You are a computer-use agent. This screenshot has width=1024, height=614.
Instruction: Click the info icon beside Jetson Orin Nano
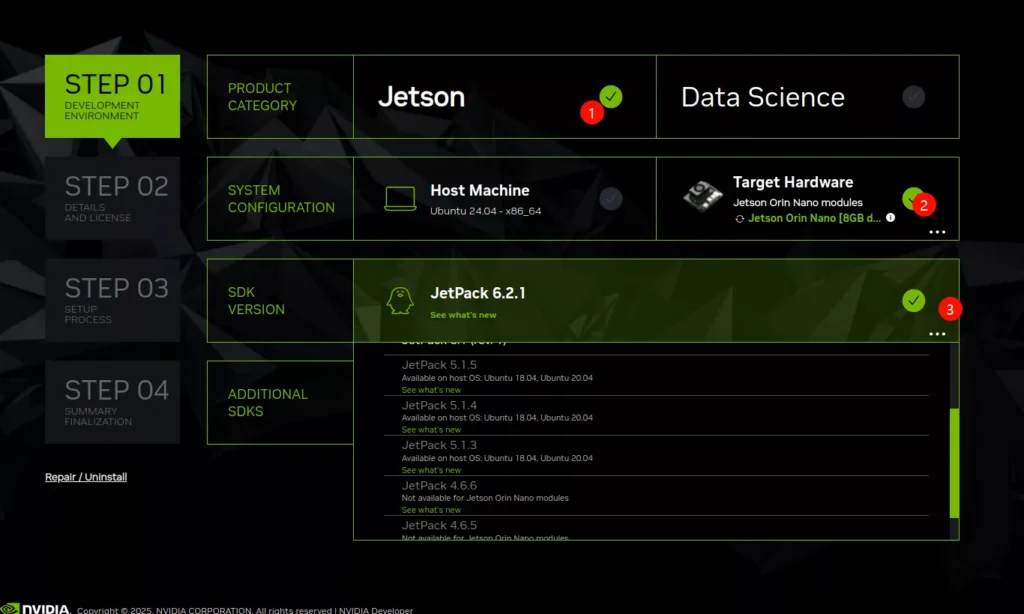click(891, 217)
